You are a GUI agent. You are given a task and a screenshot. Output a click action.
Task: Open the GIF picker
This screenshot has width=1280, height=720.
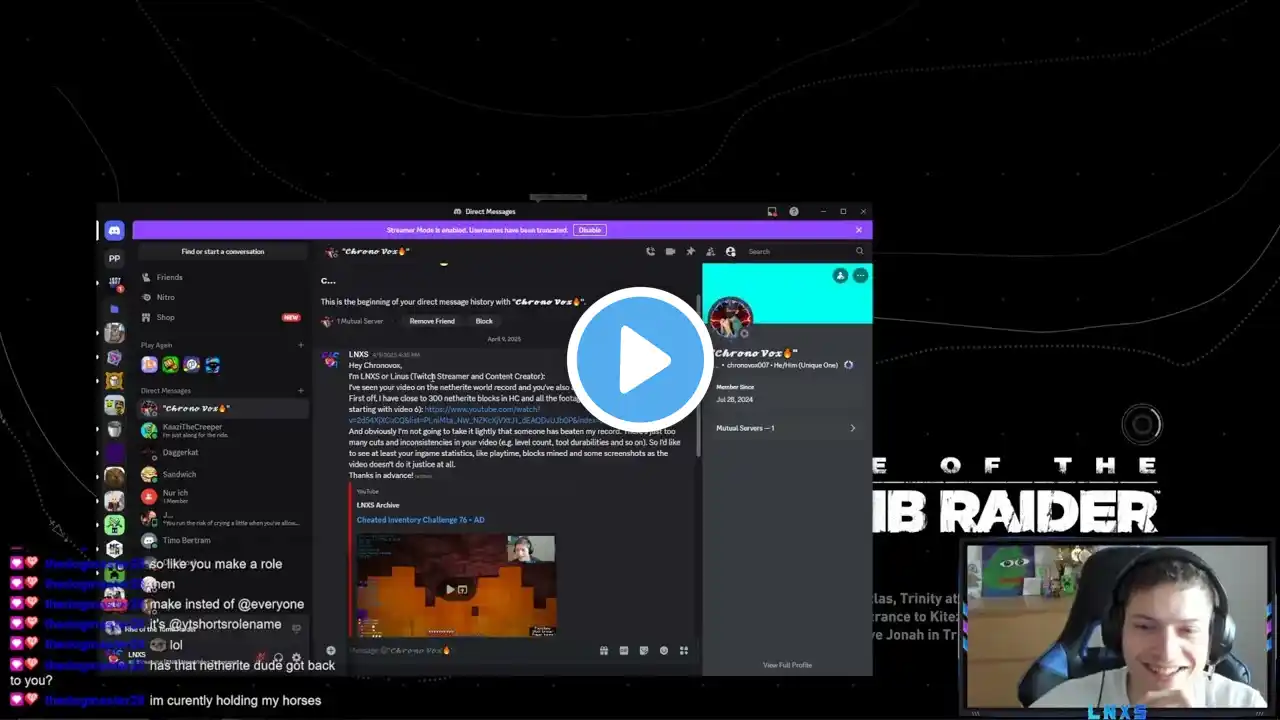pyautogui.click(x=624, y=650)
